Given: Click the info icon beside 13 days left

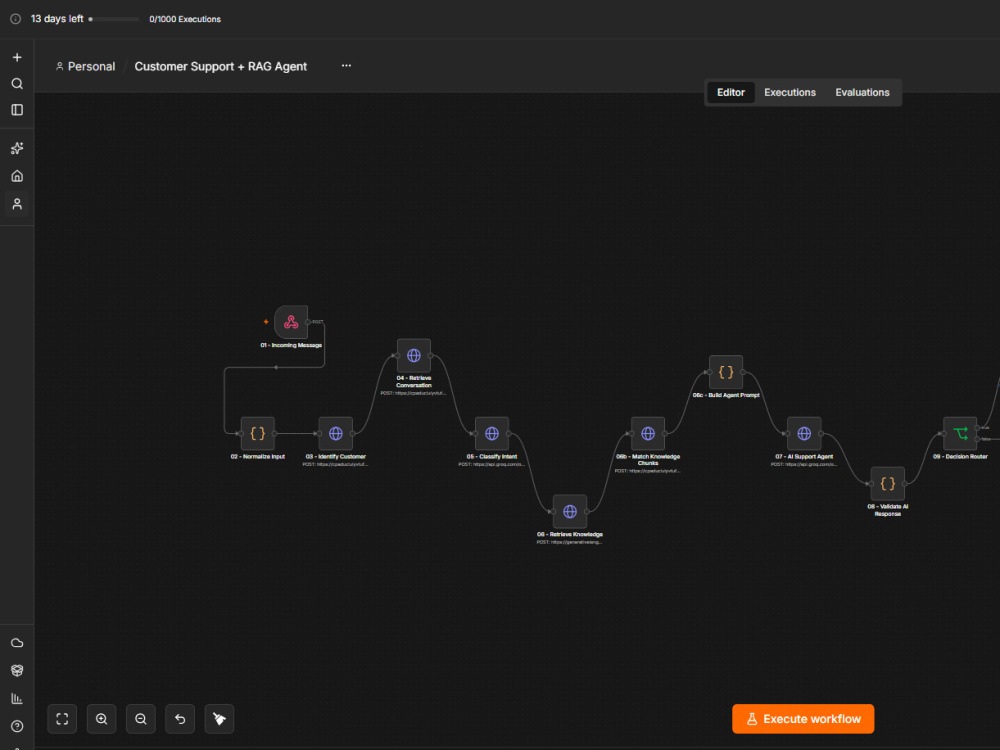Looking at the screenshot, I should pyautogui.click(x=16, y=19).
